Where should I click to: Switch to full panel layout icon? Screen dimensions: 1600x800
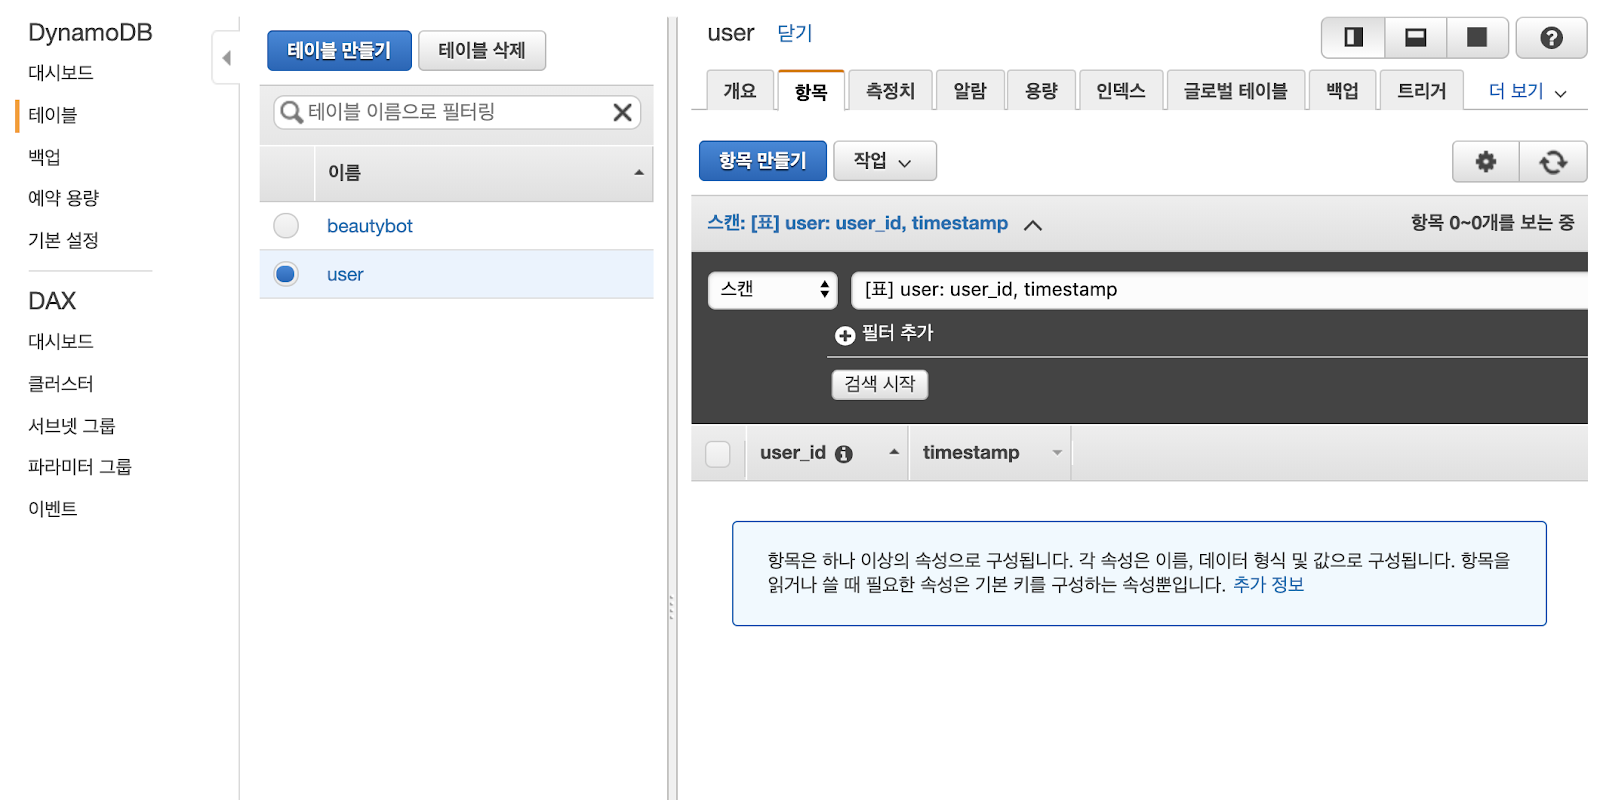point(1477,38)
